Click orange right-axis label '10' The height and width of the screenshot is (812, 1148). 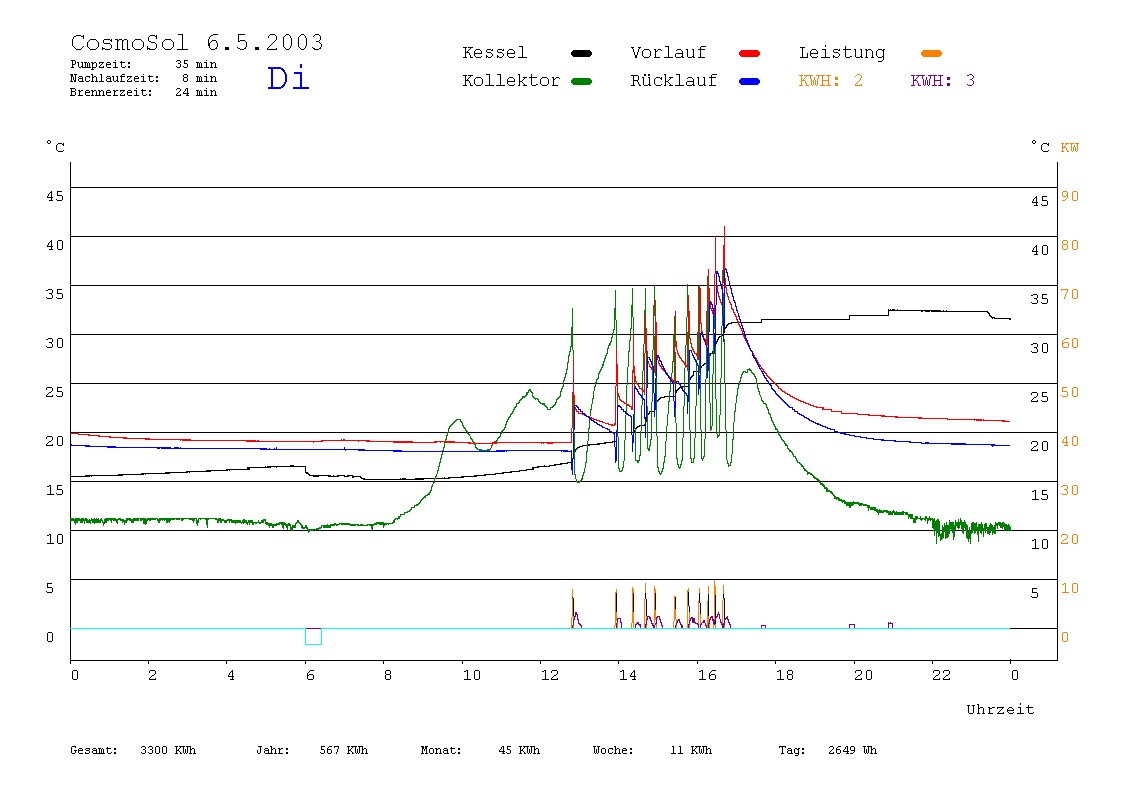1070,588
